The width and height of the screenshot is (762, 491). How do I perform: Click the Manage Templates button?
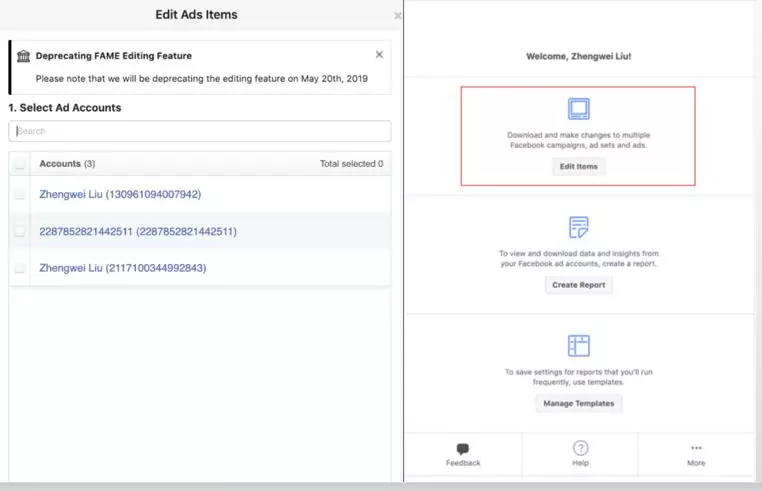coord(578,403)
